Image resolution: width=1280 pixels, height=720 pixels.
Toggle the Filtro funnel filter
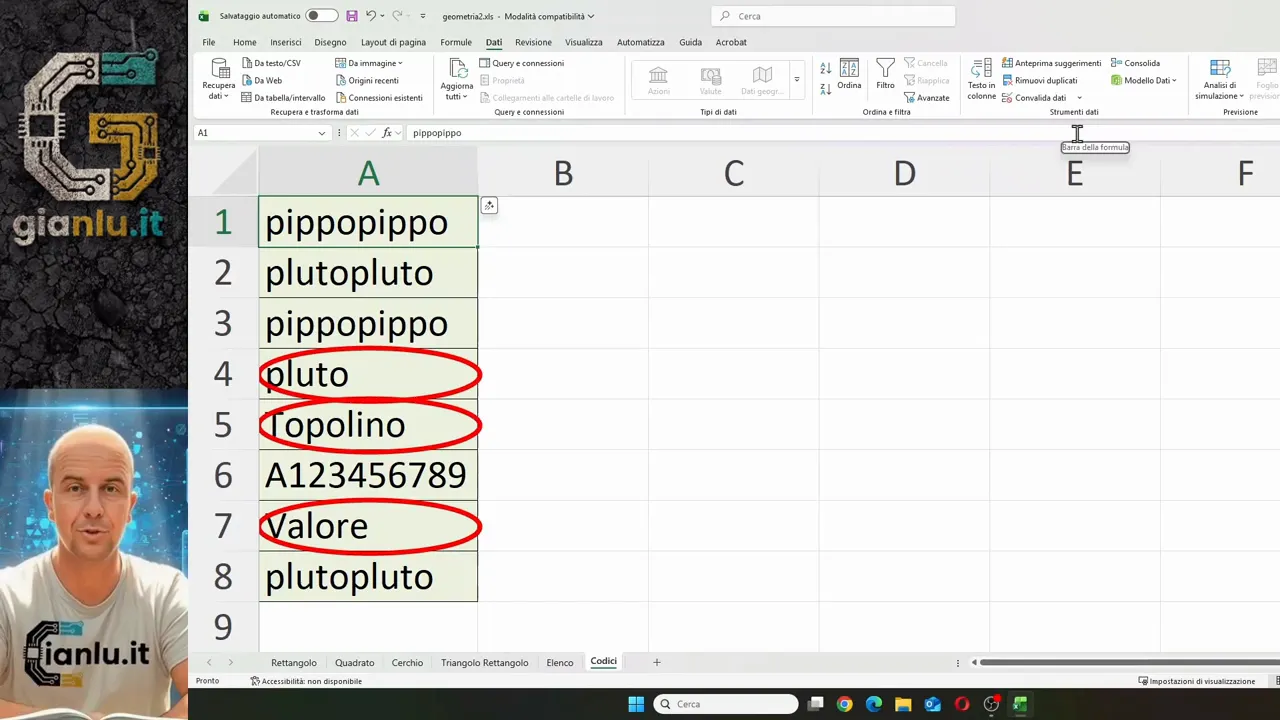pos(885,75)
